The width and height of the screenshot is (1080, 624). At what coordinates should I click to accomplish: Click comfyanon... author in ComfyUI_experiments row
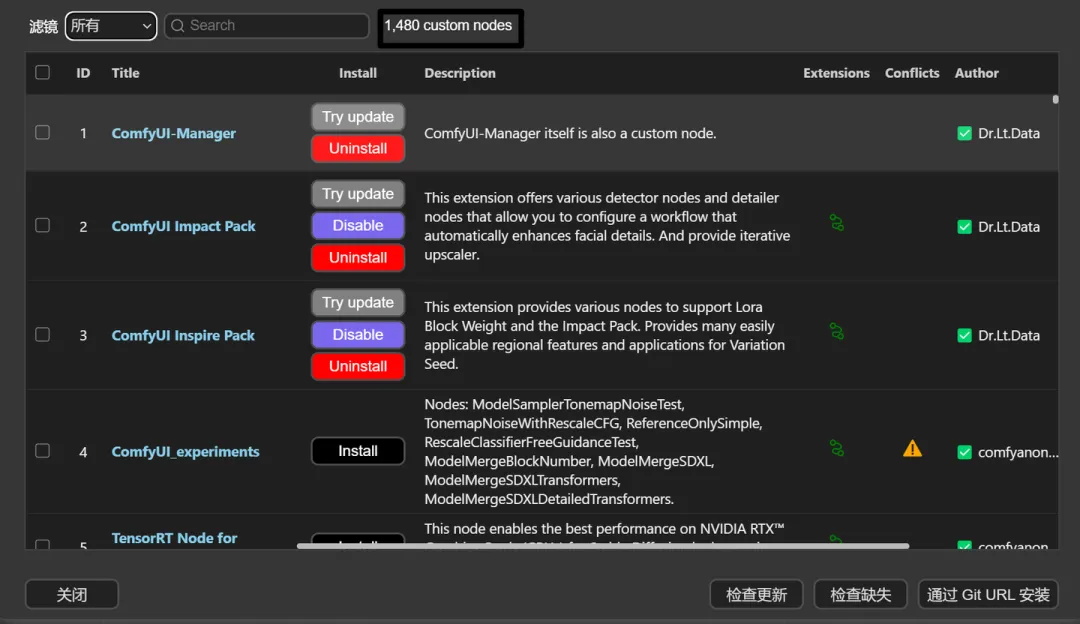pos(1018,453)
